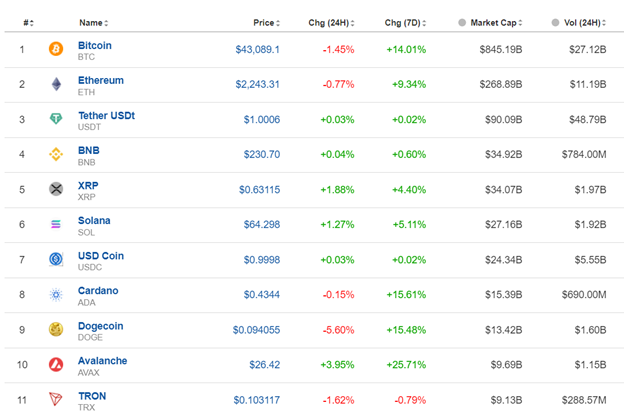This screenshot has height=415, width=624.
Task: Click the Ethereum diamond logo icon
Action: 56,84
